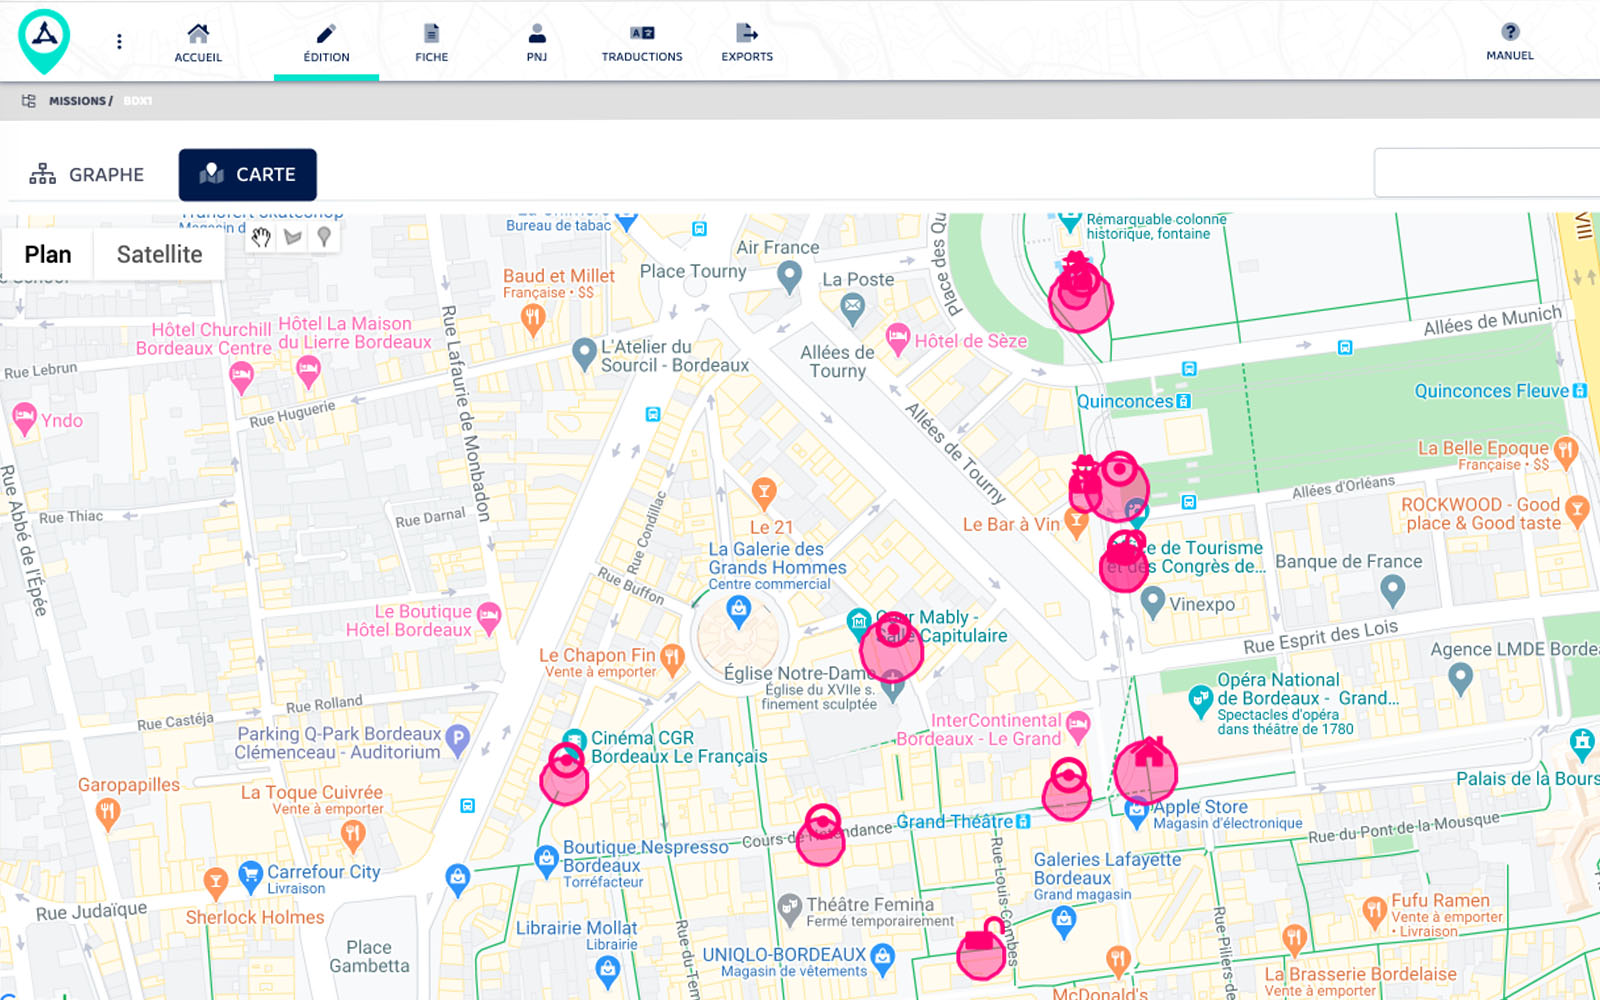Click the Théâtre Femina pin
This screenshot has width=1600, height=1000.
790,909
